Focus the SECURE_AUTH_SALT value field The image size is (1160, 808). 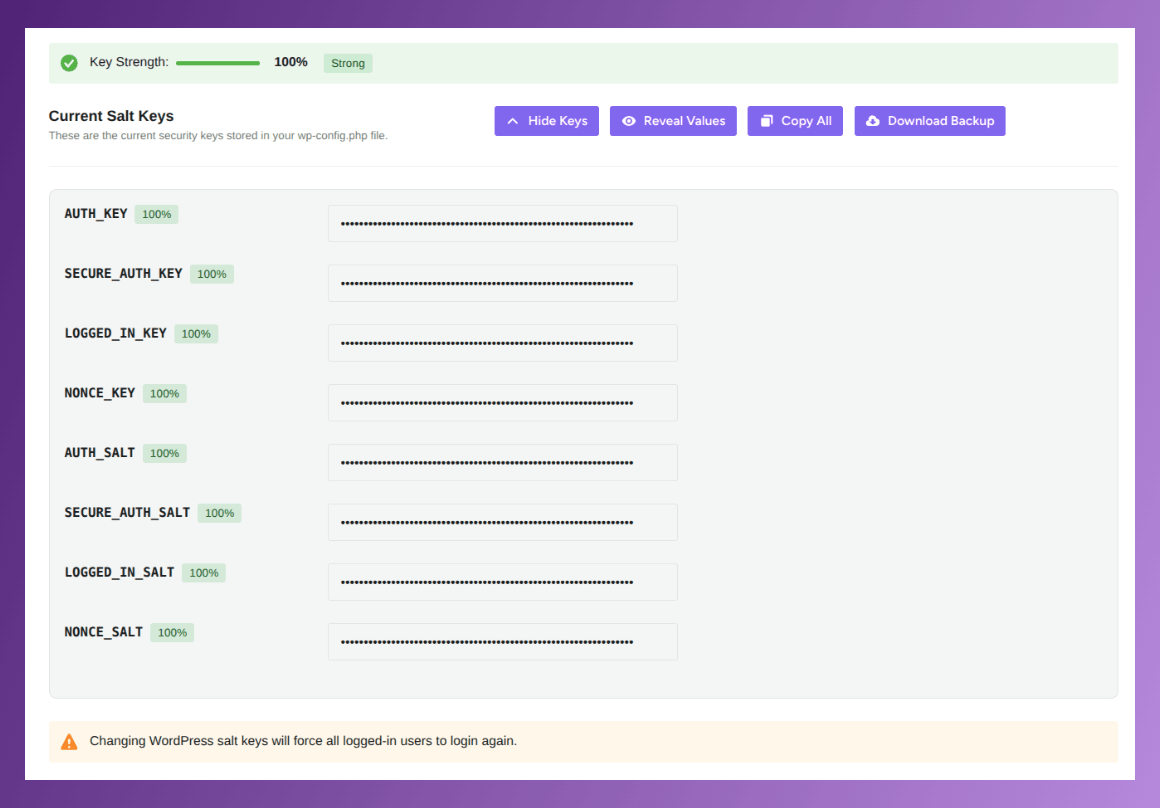tap(503, 522)
